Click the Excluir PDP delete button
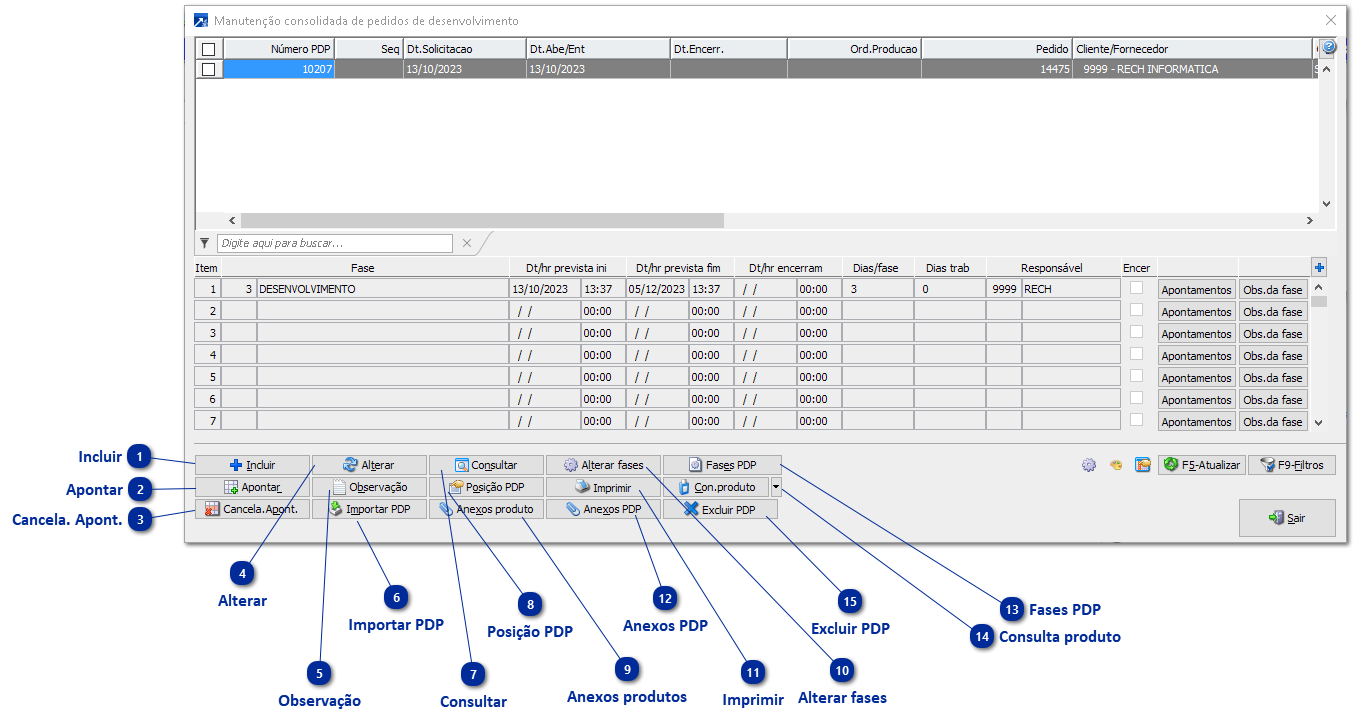The image size is (1370, 728). coord(720,509)
